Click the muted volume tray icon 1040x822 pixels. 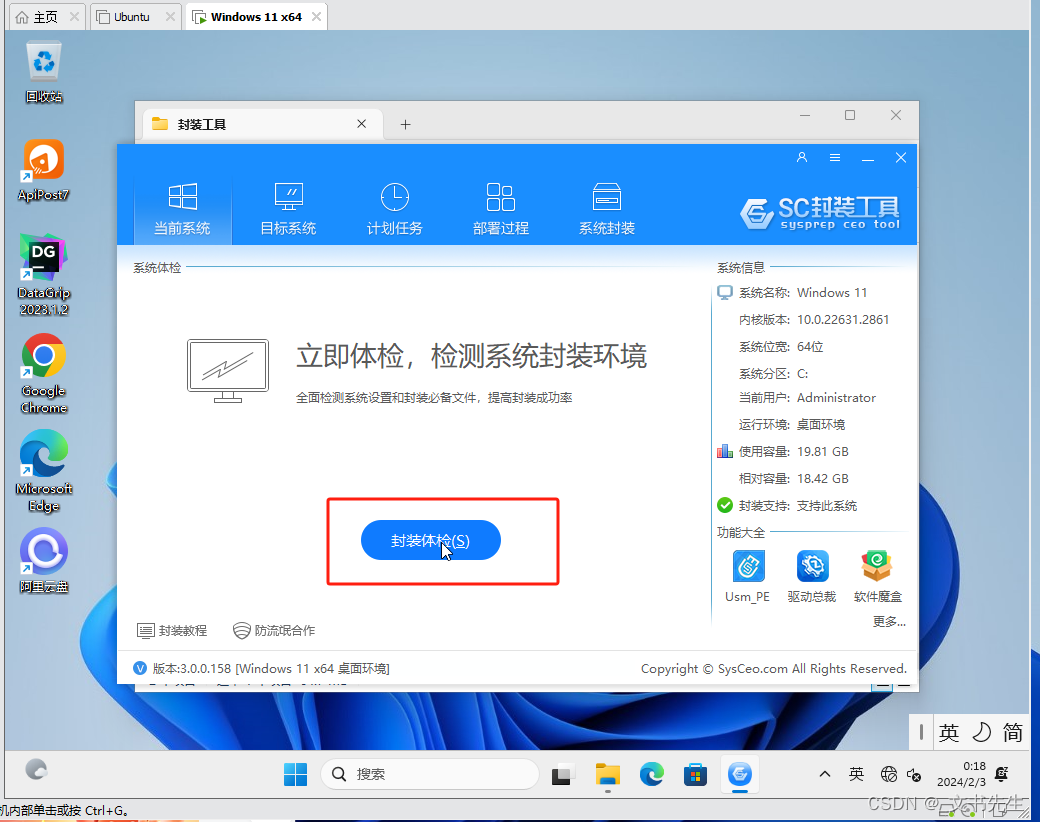point(914,774)
